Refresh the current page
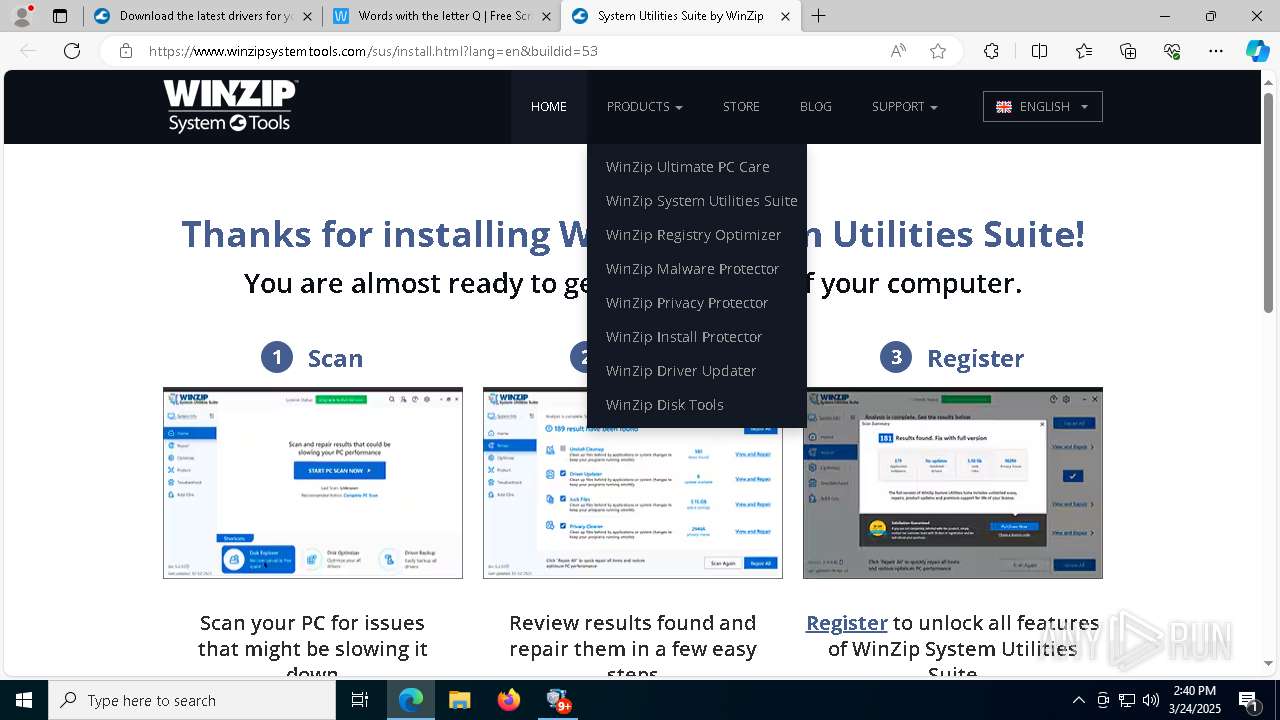 click(72, 51)
